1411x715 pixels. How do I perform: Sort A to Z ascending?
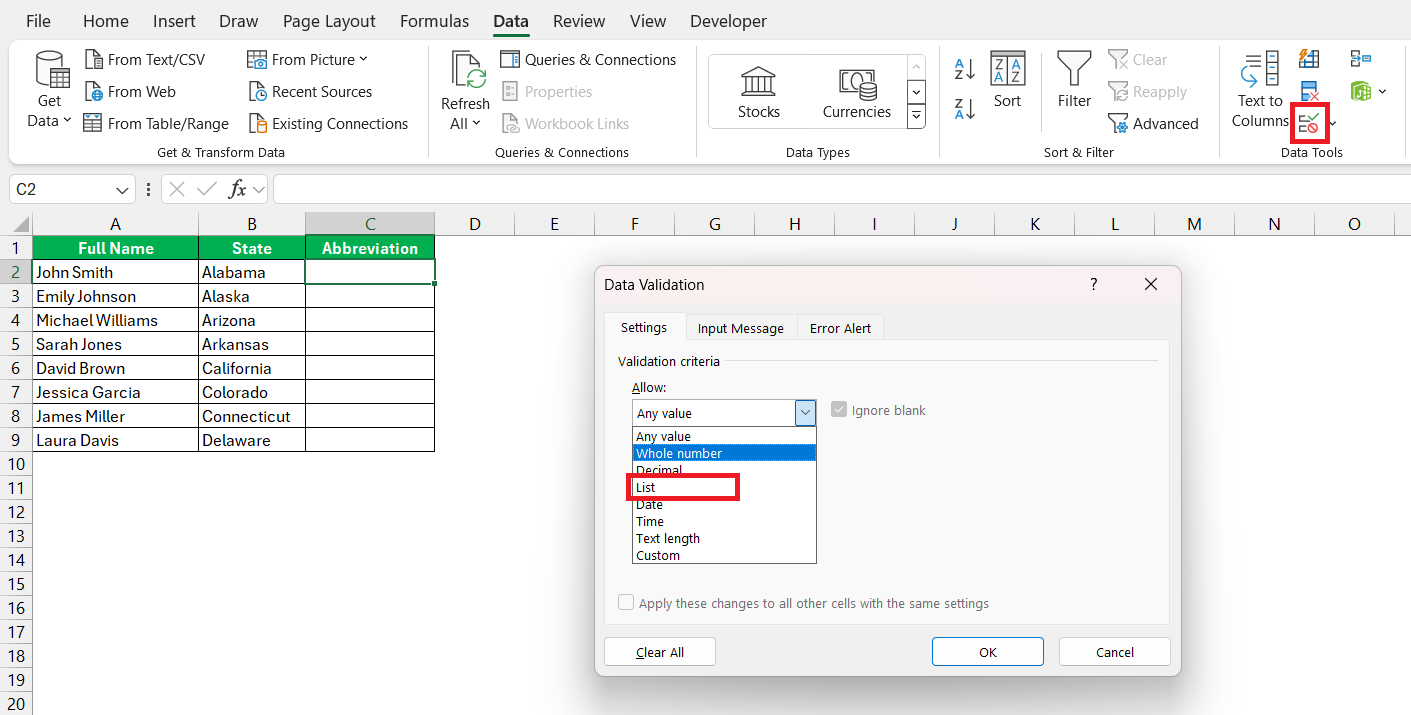[965, 69]
